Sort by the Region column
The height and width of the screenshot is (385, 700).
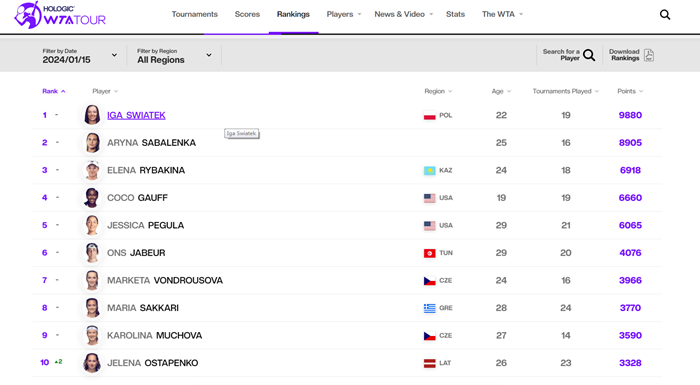pos(438,91)
